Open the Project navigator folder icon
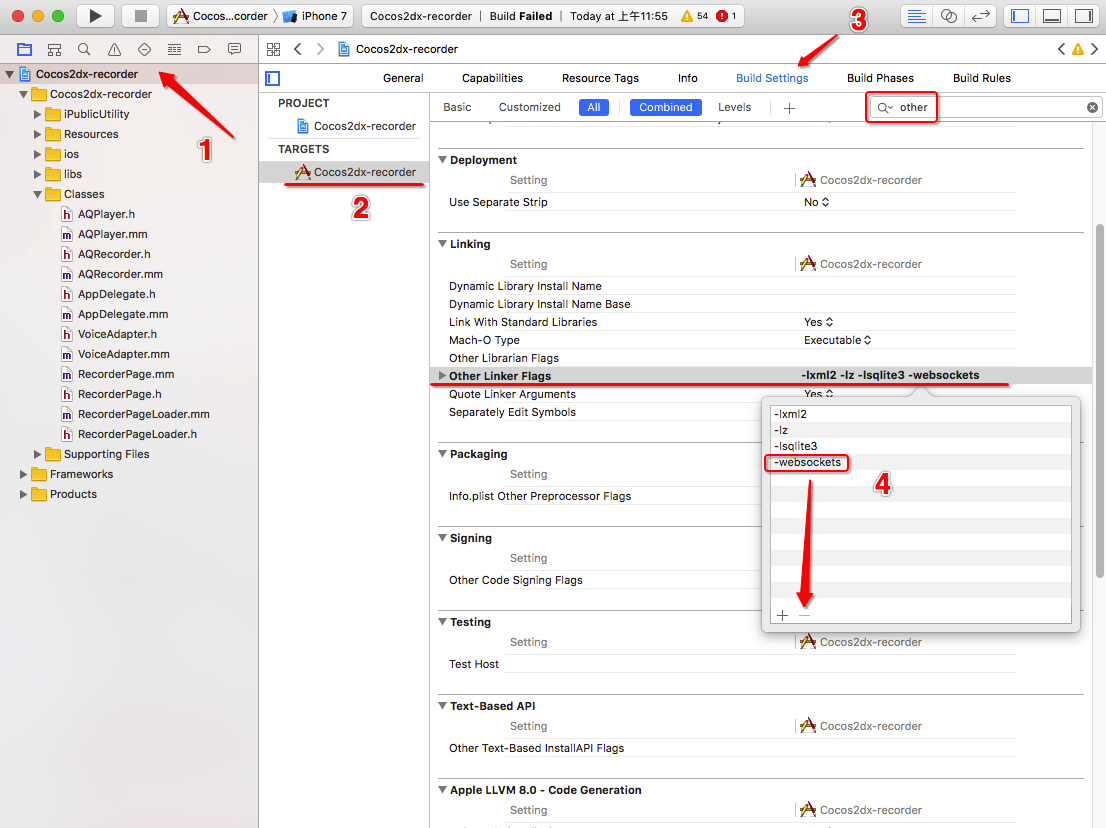This screenshot has height=828, width=1106. (25, 49)
